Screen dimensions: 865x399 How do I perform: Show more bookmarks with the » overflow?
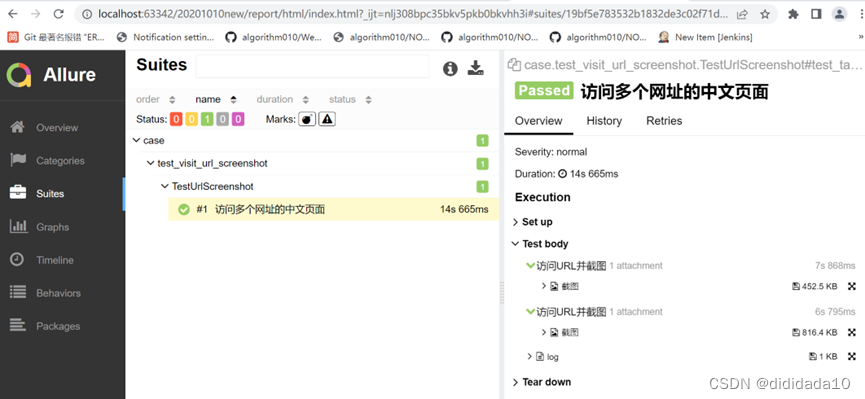(x=861, y=37)
